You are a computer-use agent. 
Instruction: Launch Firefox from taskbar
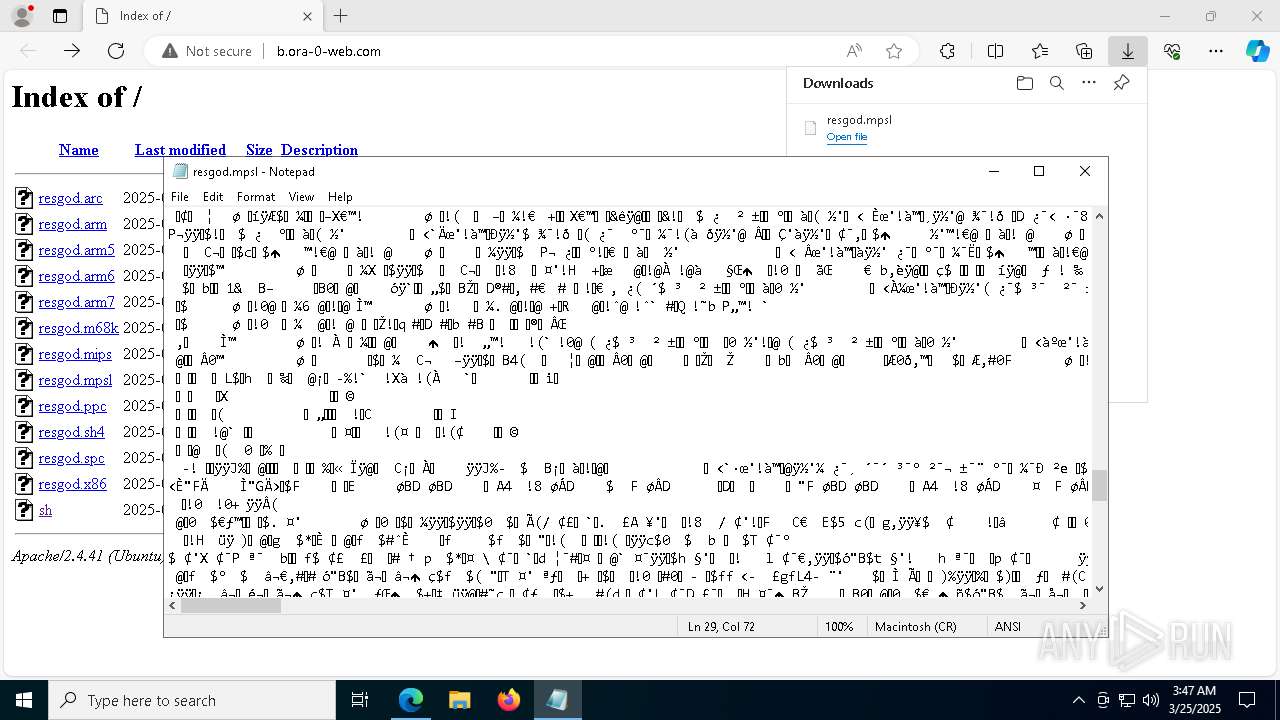point(508,700)
